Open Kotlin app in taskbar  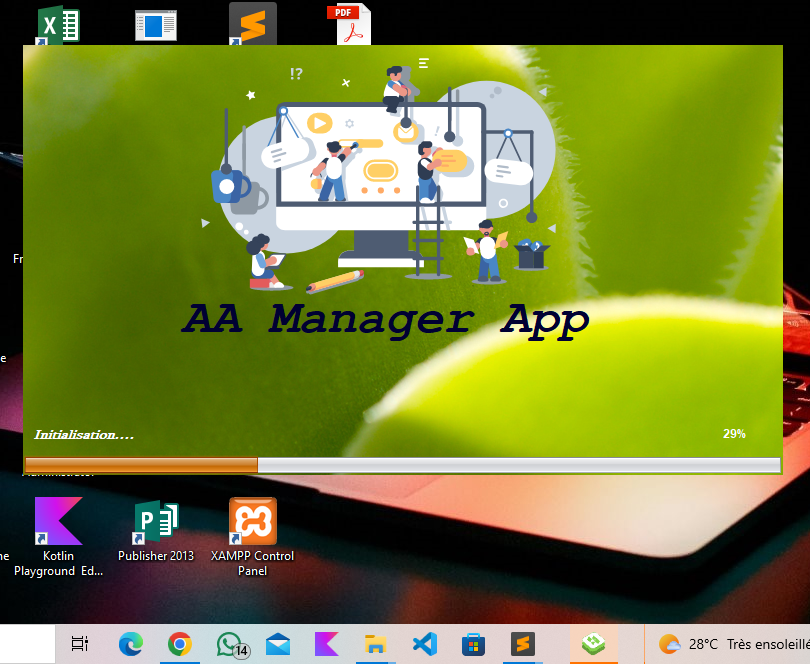tap(327, 644)
